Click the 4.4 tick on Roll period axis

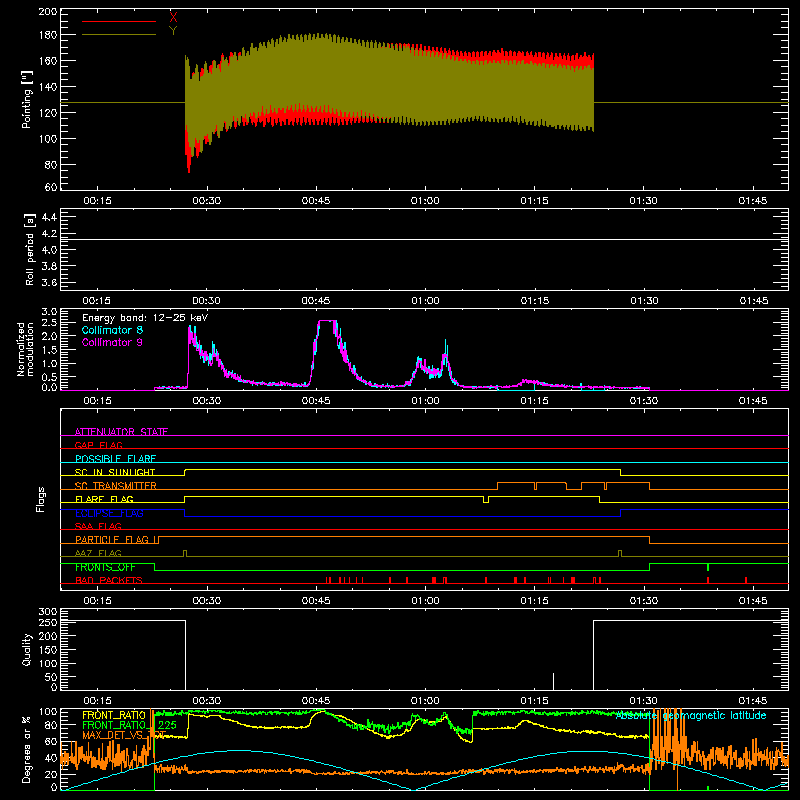(x=49, y=217)
